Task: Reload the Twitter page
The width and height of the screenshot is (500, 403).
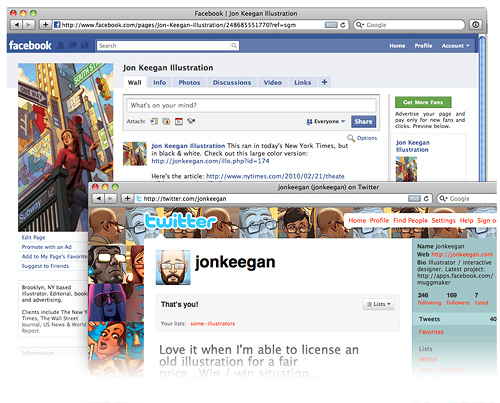Action: 426,199
